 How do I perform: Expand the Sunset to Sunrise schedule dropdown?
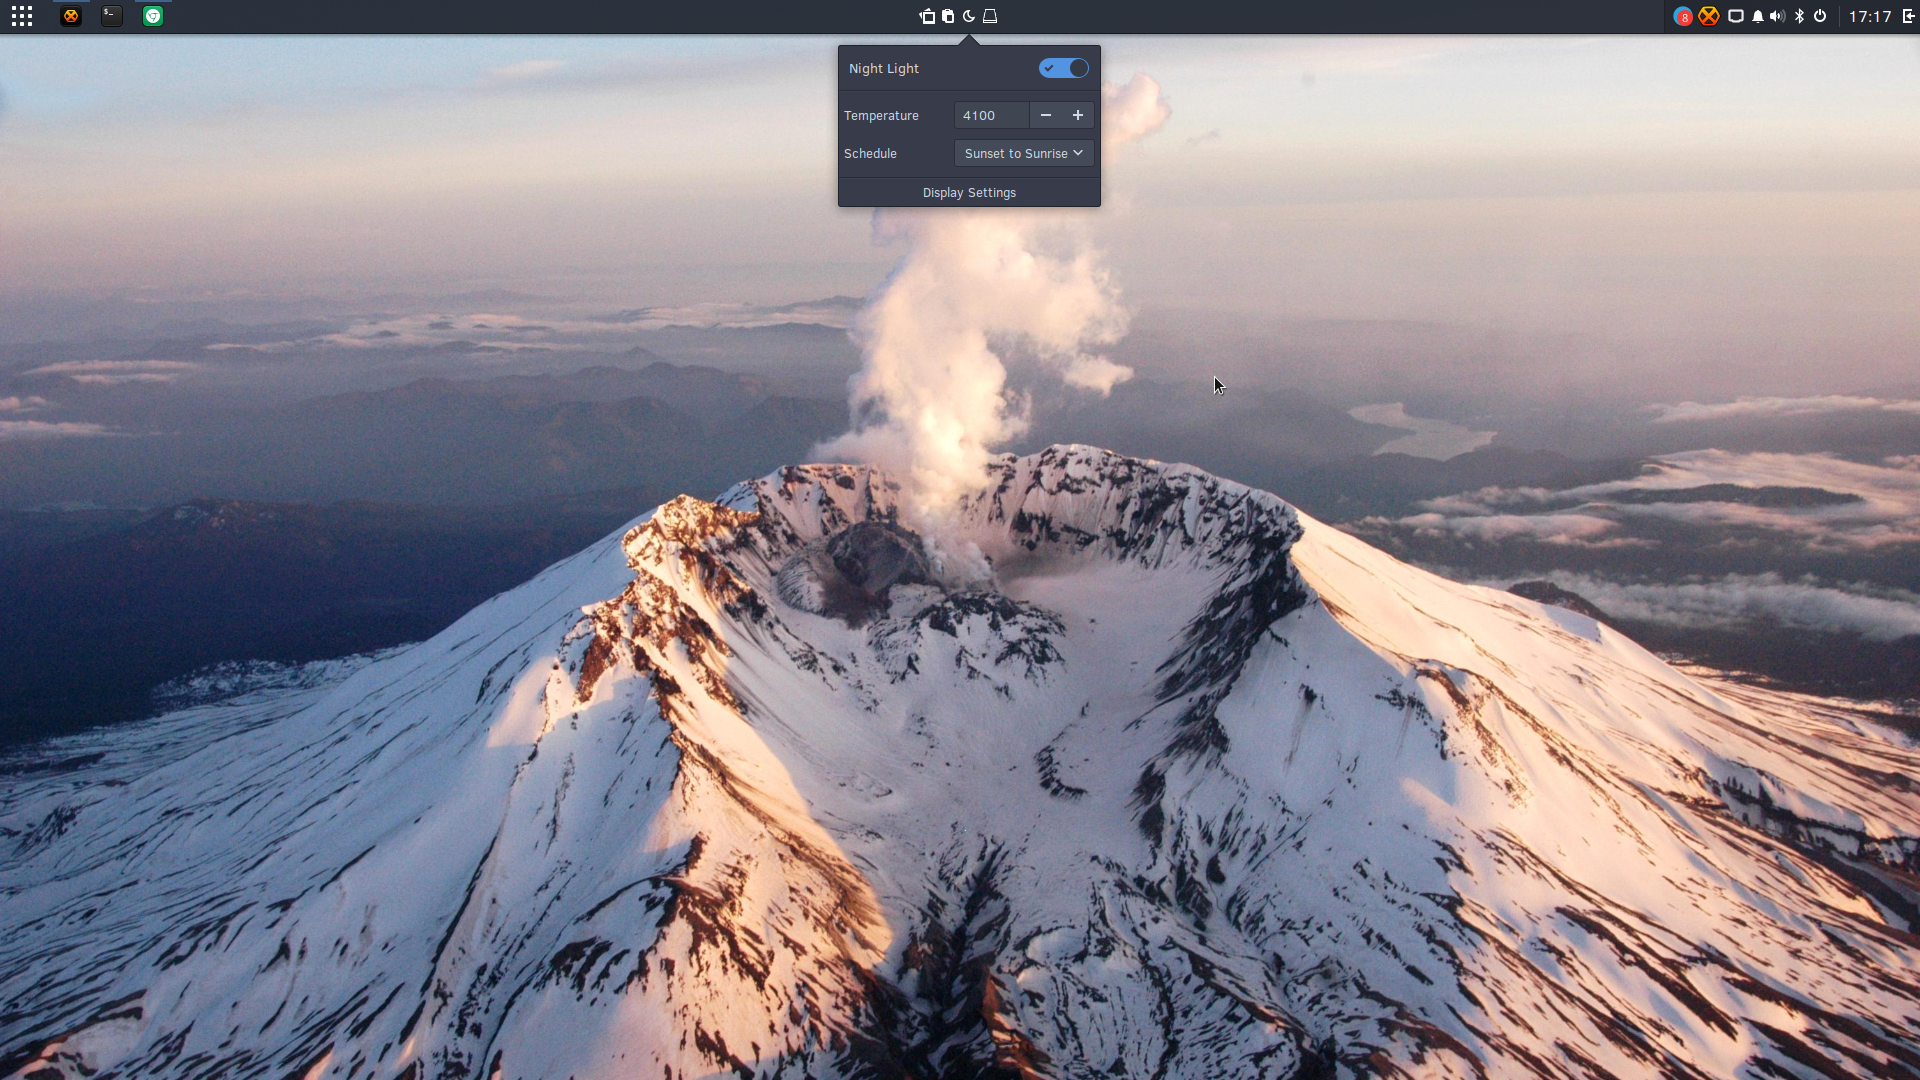pyautogui.click(x=1024, y=153)
